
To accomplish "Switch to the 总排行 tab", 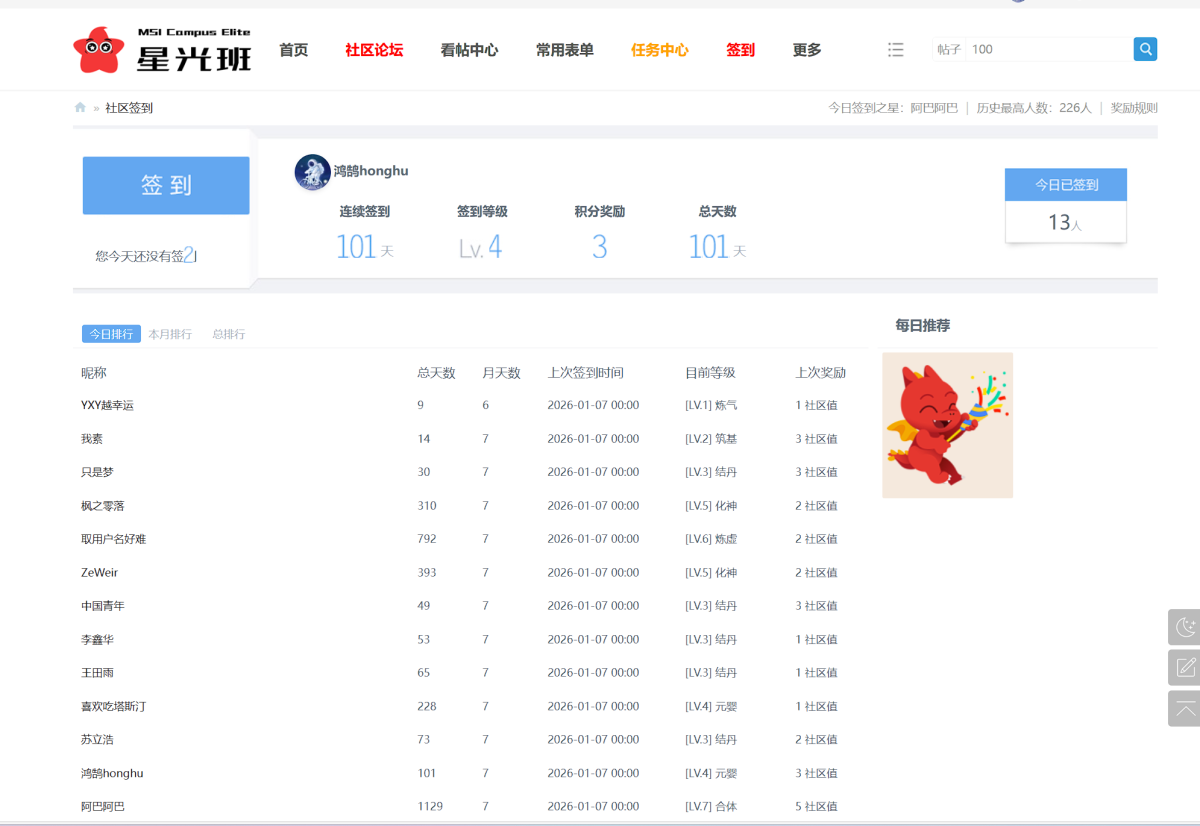I will (228, 334).
